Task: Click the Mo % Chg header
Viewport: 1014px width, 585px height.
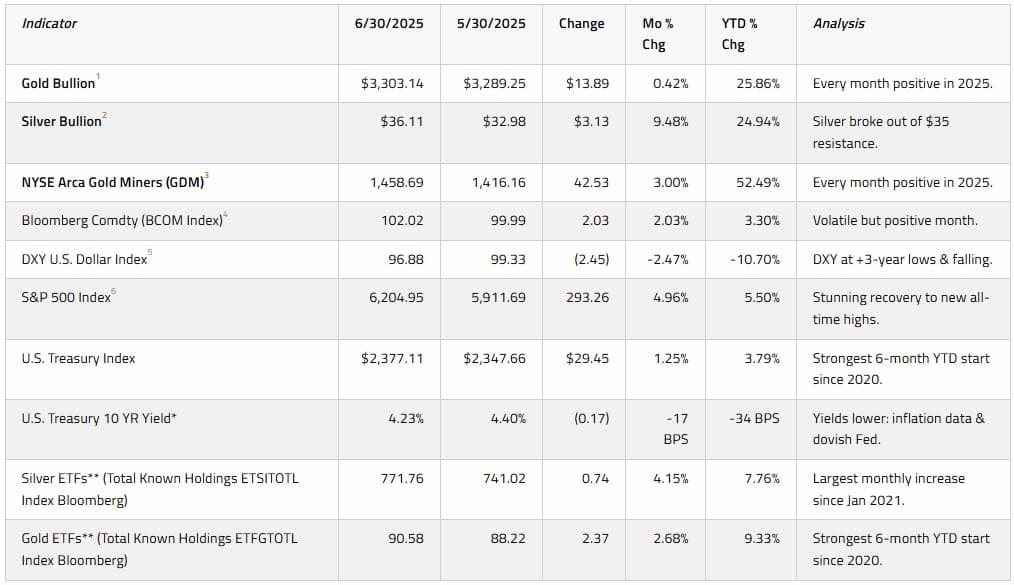Action: (658, 34)
